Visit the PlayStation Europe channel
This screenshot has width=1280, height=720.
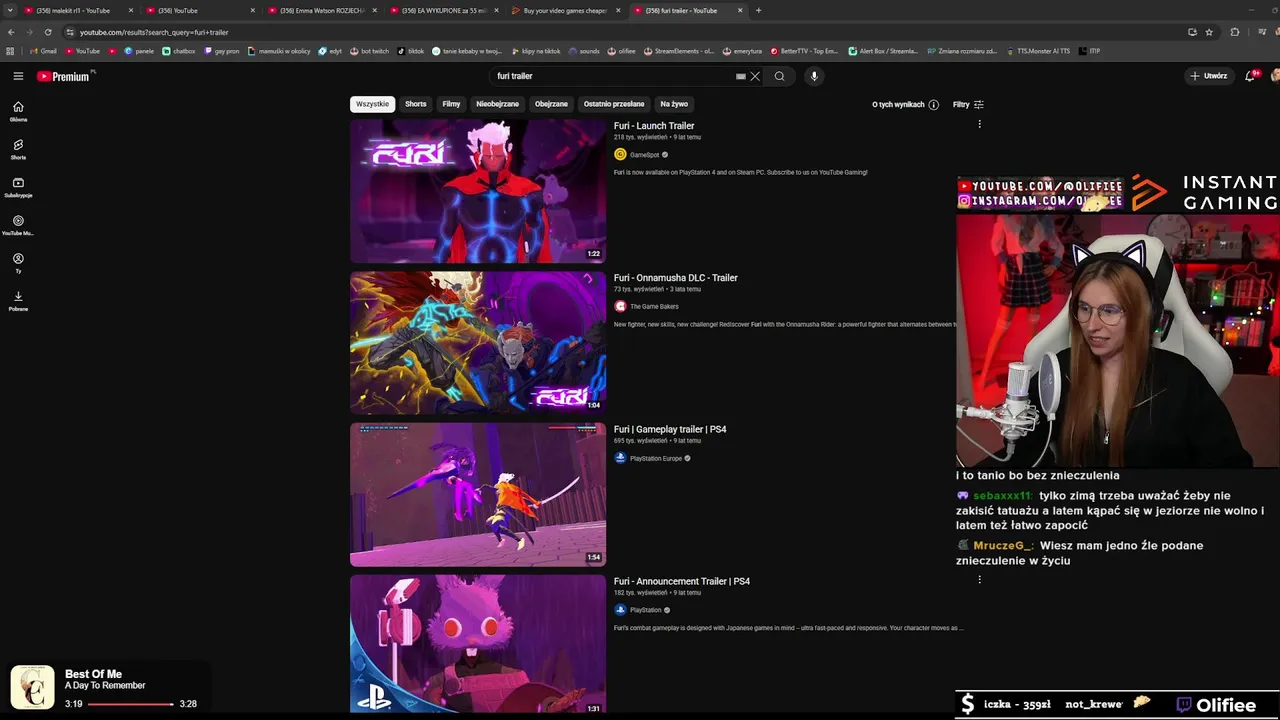(x=656, y=458)
